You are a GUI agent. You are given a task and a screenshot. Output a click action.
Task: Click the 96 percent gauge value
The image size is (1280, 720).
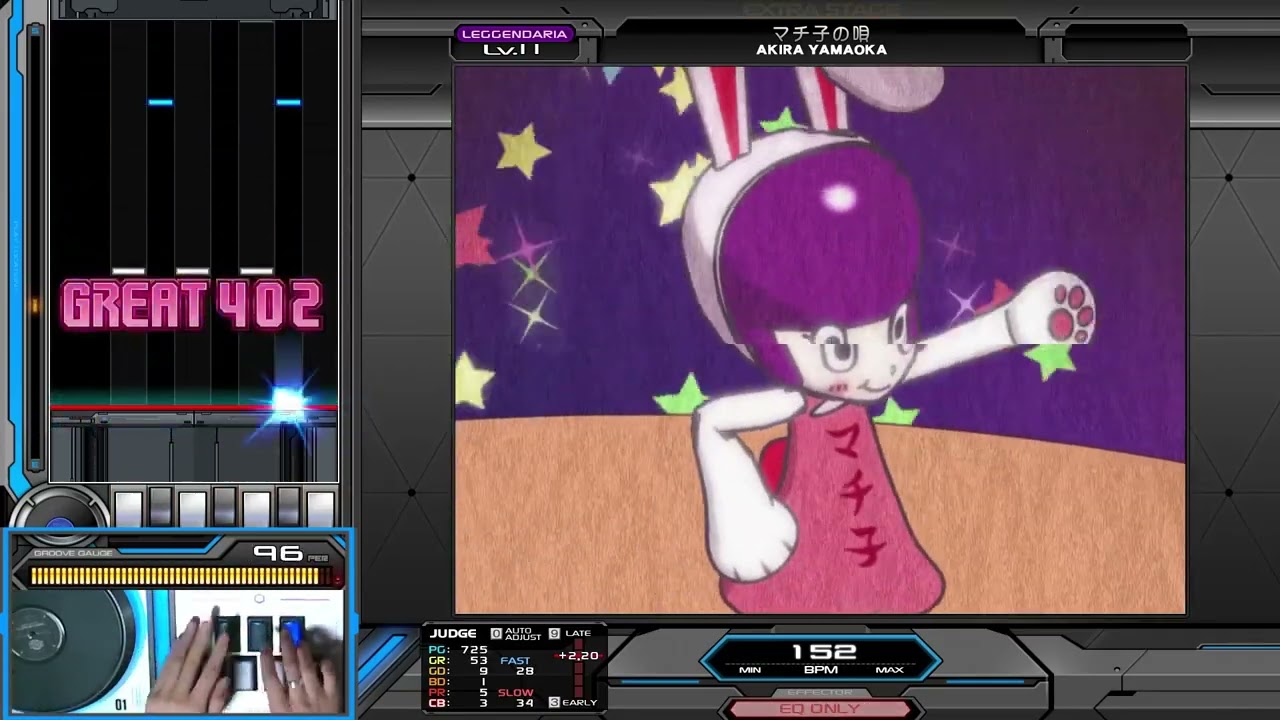tap(279, 553)
